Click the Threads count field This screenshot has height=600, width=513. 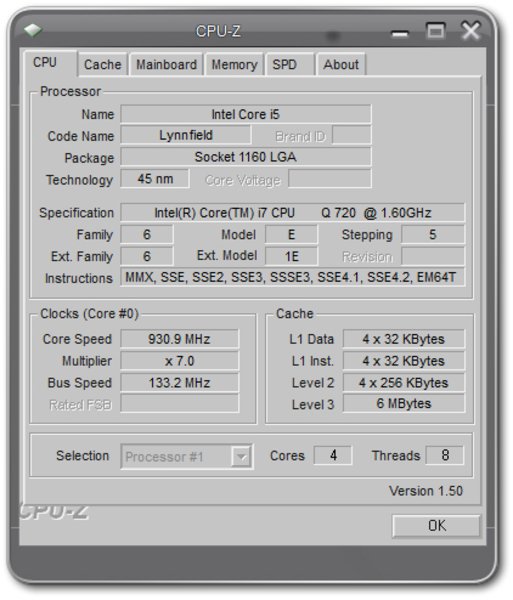tap(445, 455)
